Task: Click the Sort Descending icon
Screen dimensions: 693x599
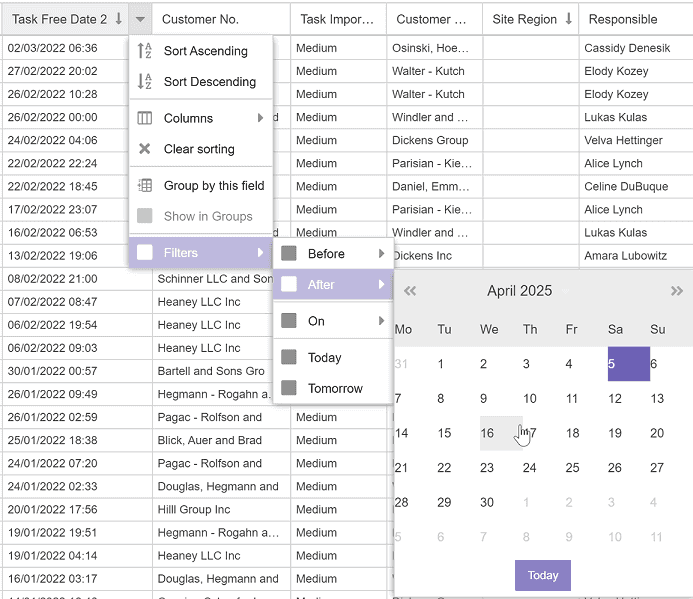Action: (x=145, y=81)
